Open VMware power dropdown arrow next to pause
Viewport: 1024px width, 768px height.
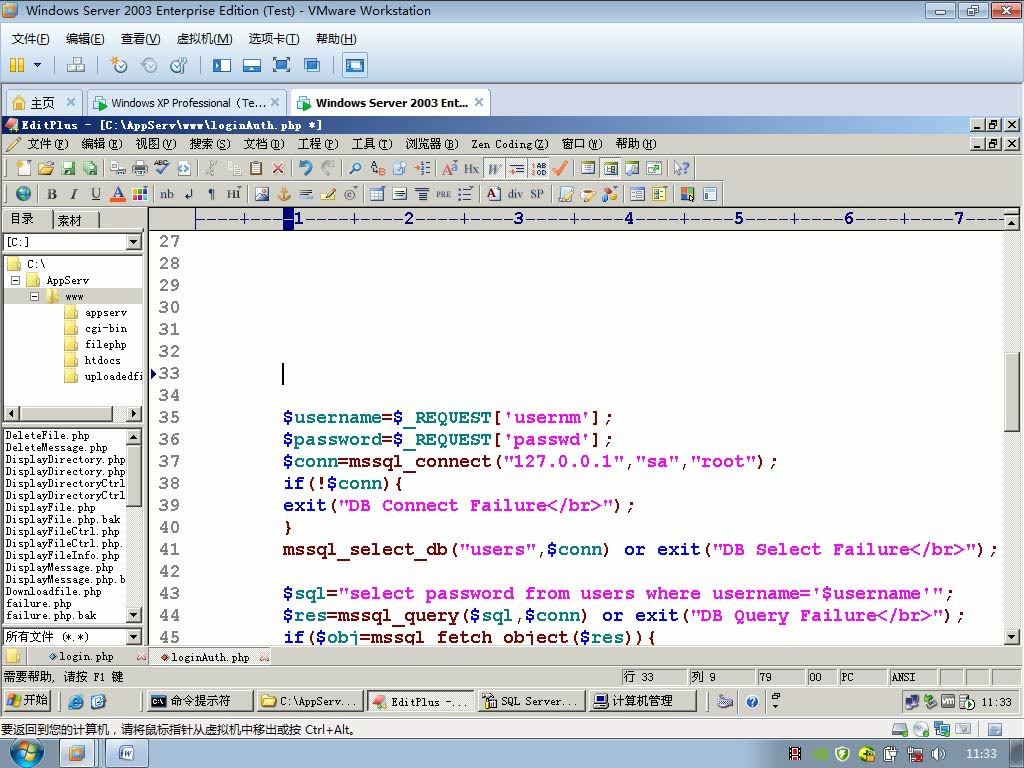(x=37, y=65)
